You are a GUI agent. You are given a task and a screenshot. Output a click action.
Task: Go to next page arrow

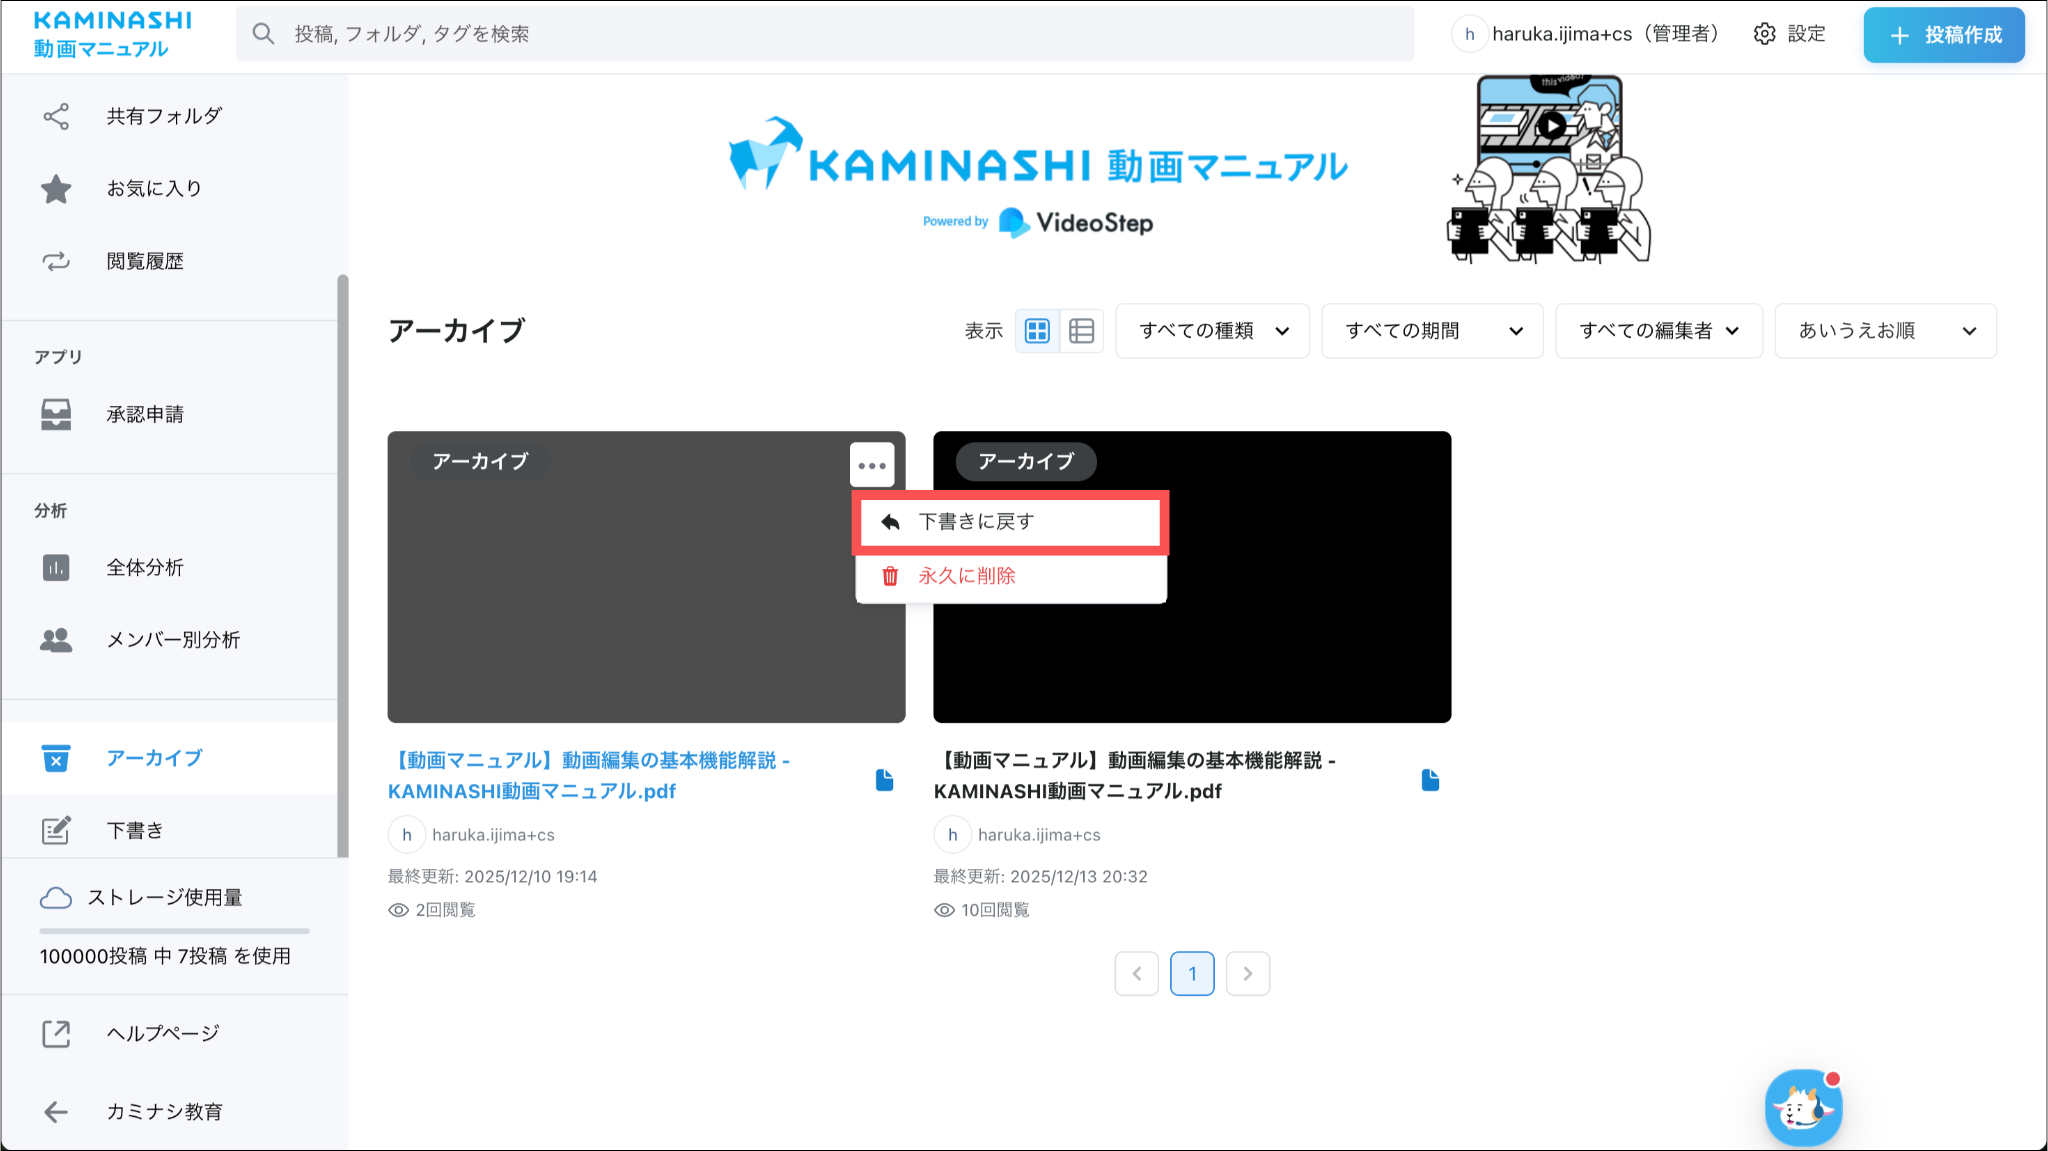1247,974
